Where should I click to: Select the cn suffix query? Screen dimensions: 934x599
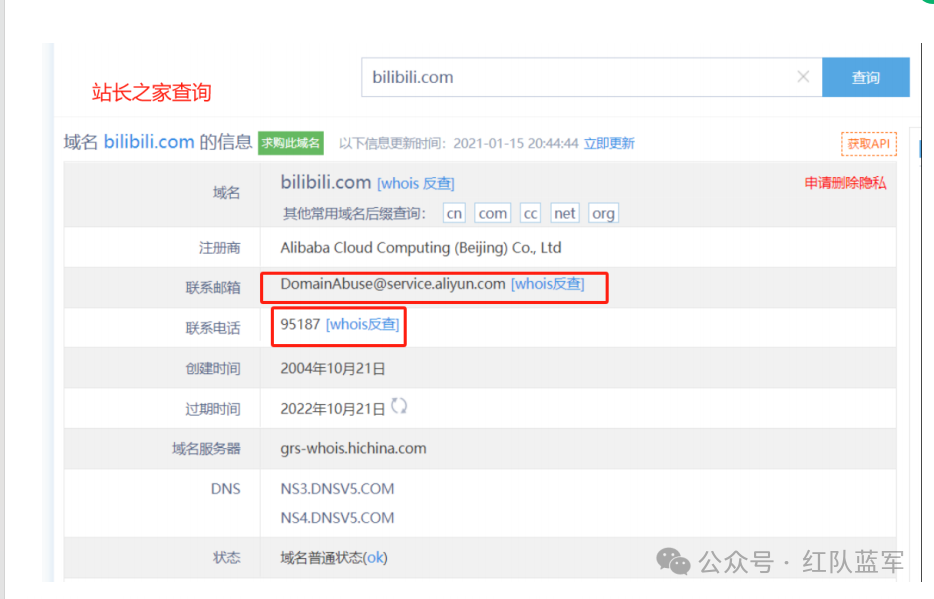coord(454,213)
